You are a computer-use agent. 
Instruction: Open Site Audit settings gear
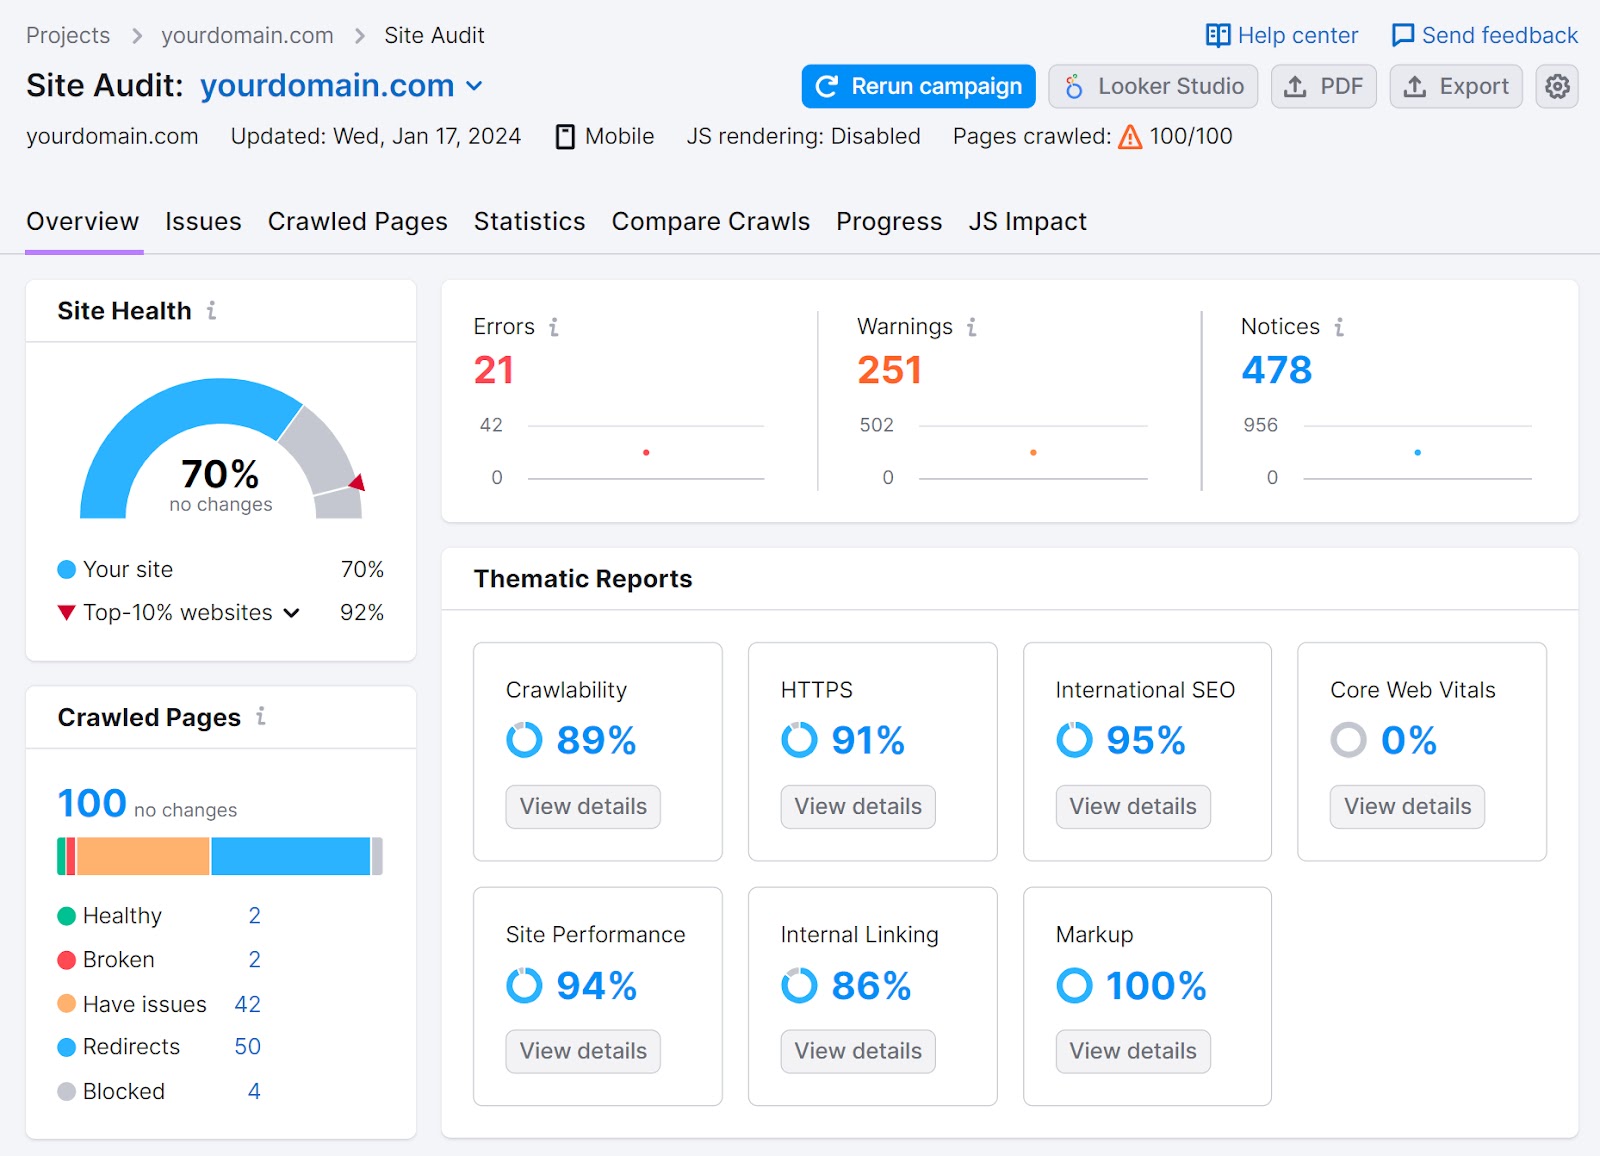click(x=1556, y=86)
